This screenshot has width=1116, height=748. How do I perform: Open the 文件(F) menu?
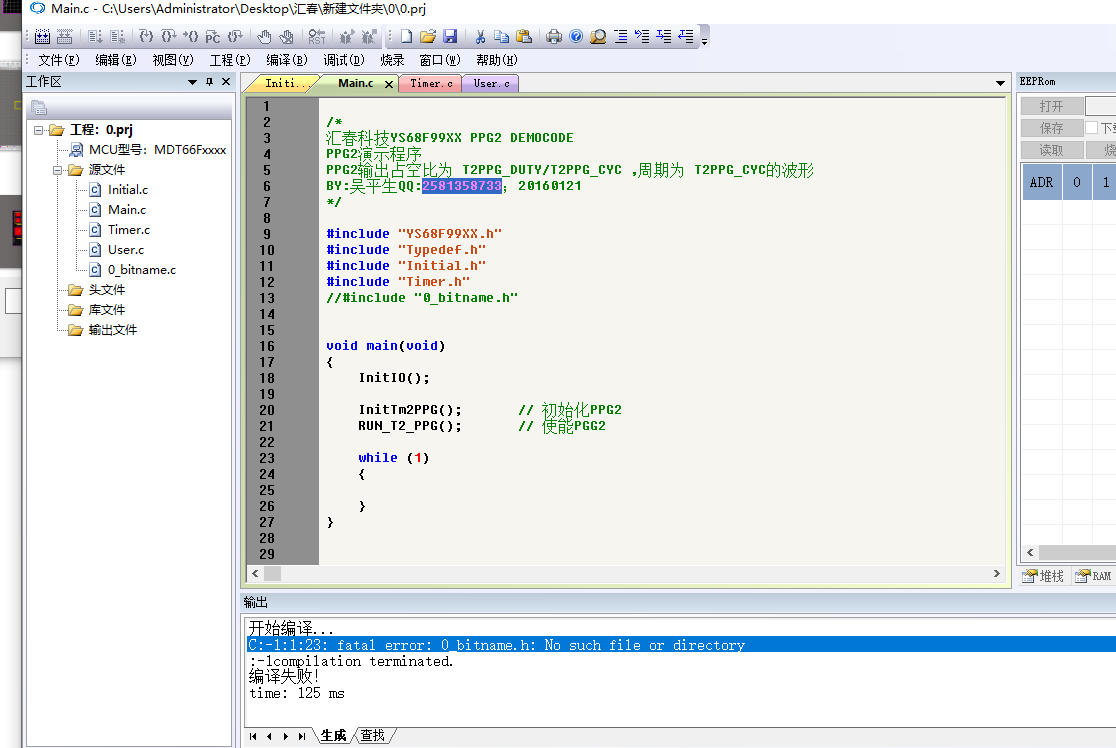point(58,60)
